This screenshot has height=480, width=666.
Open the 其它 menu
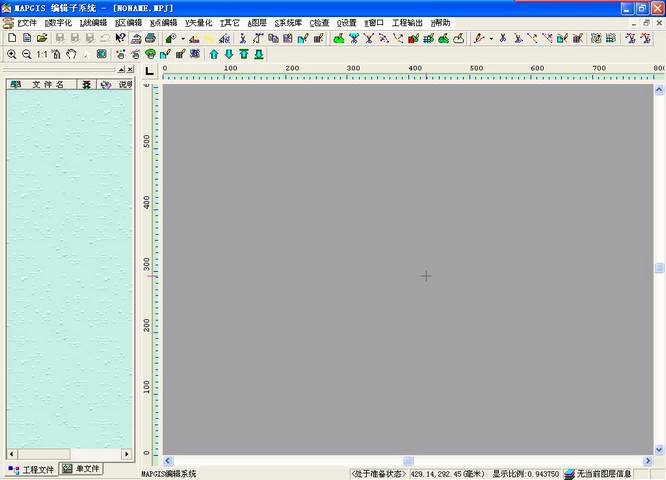(230, 23)
